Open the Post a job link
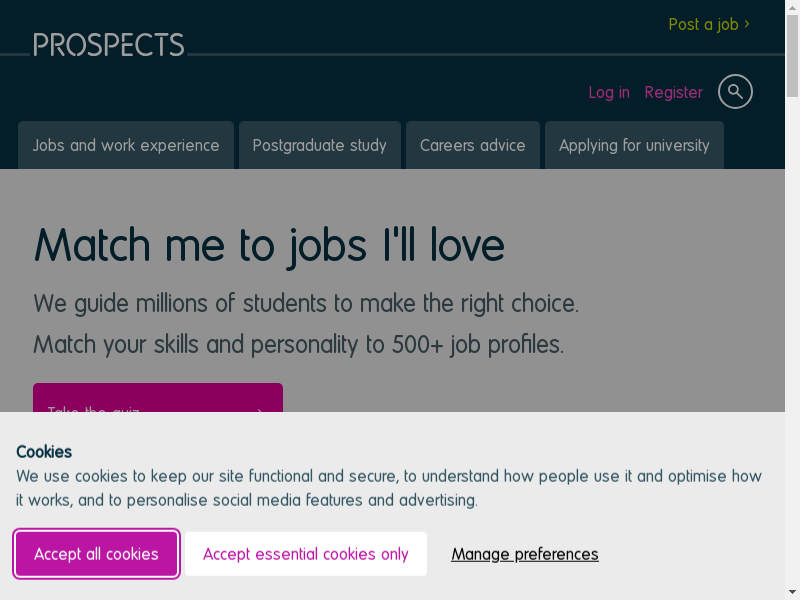The image size is (800, 600). pos(702,24)
